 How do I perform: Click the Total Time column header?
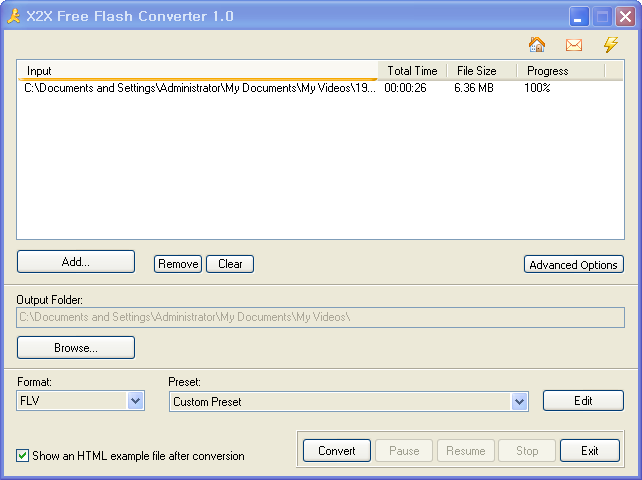pos(412,71)
